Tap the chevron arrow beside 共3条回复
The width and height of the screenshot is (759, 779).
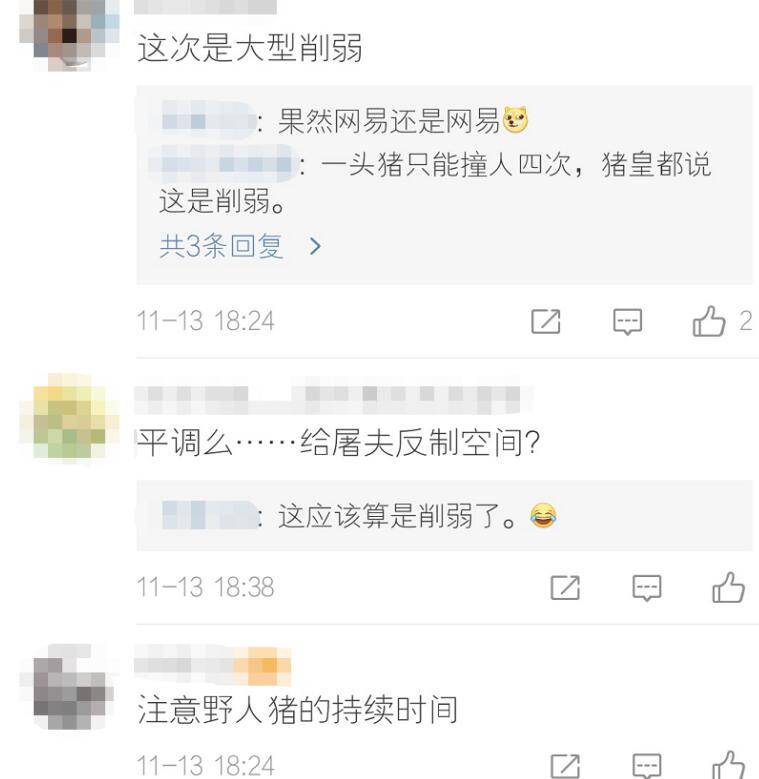(315, 246)
